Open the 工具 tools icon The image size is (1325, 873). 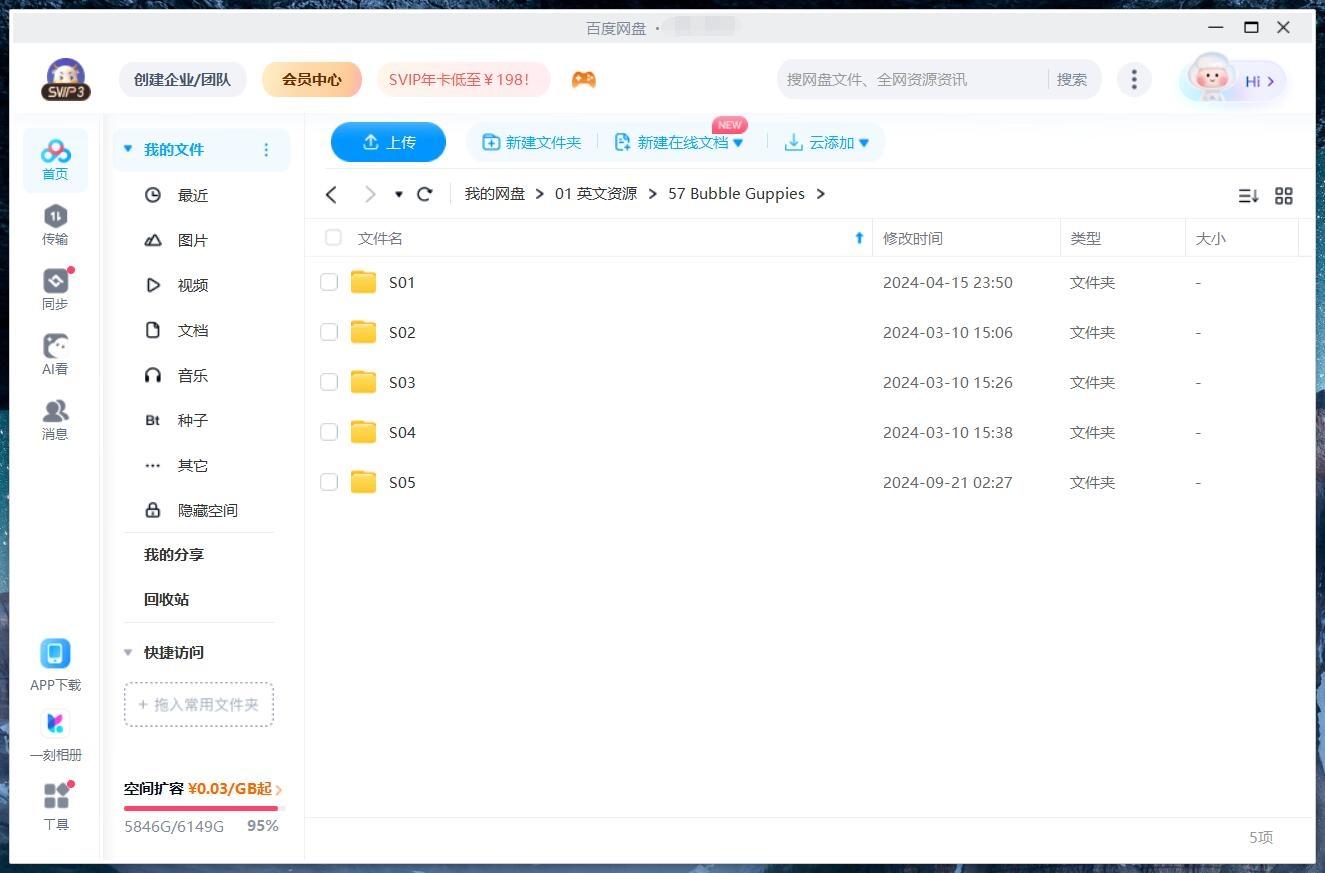(56, 806)
